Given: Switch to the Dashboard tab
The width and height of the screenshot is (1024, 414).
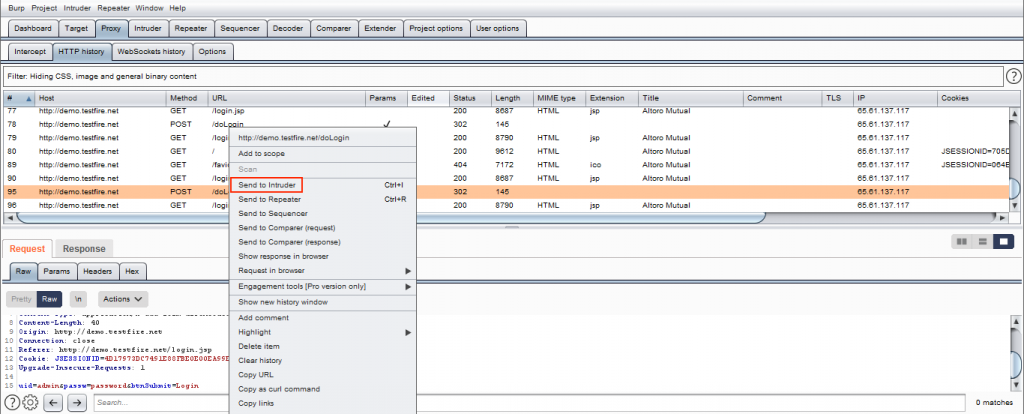Looking at the screenshot, I should [33, 28].
